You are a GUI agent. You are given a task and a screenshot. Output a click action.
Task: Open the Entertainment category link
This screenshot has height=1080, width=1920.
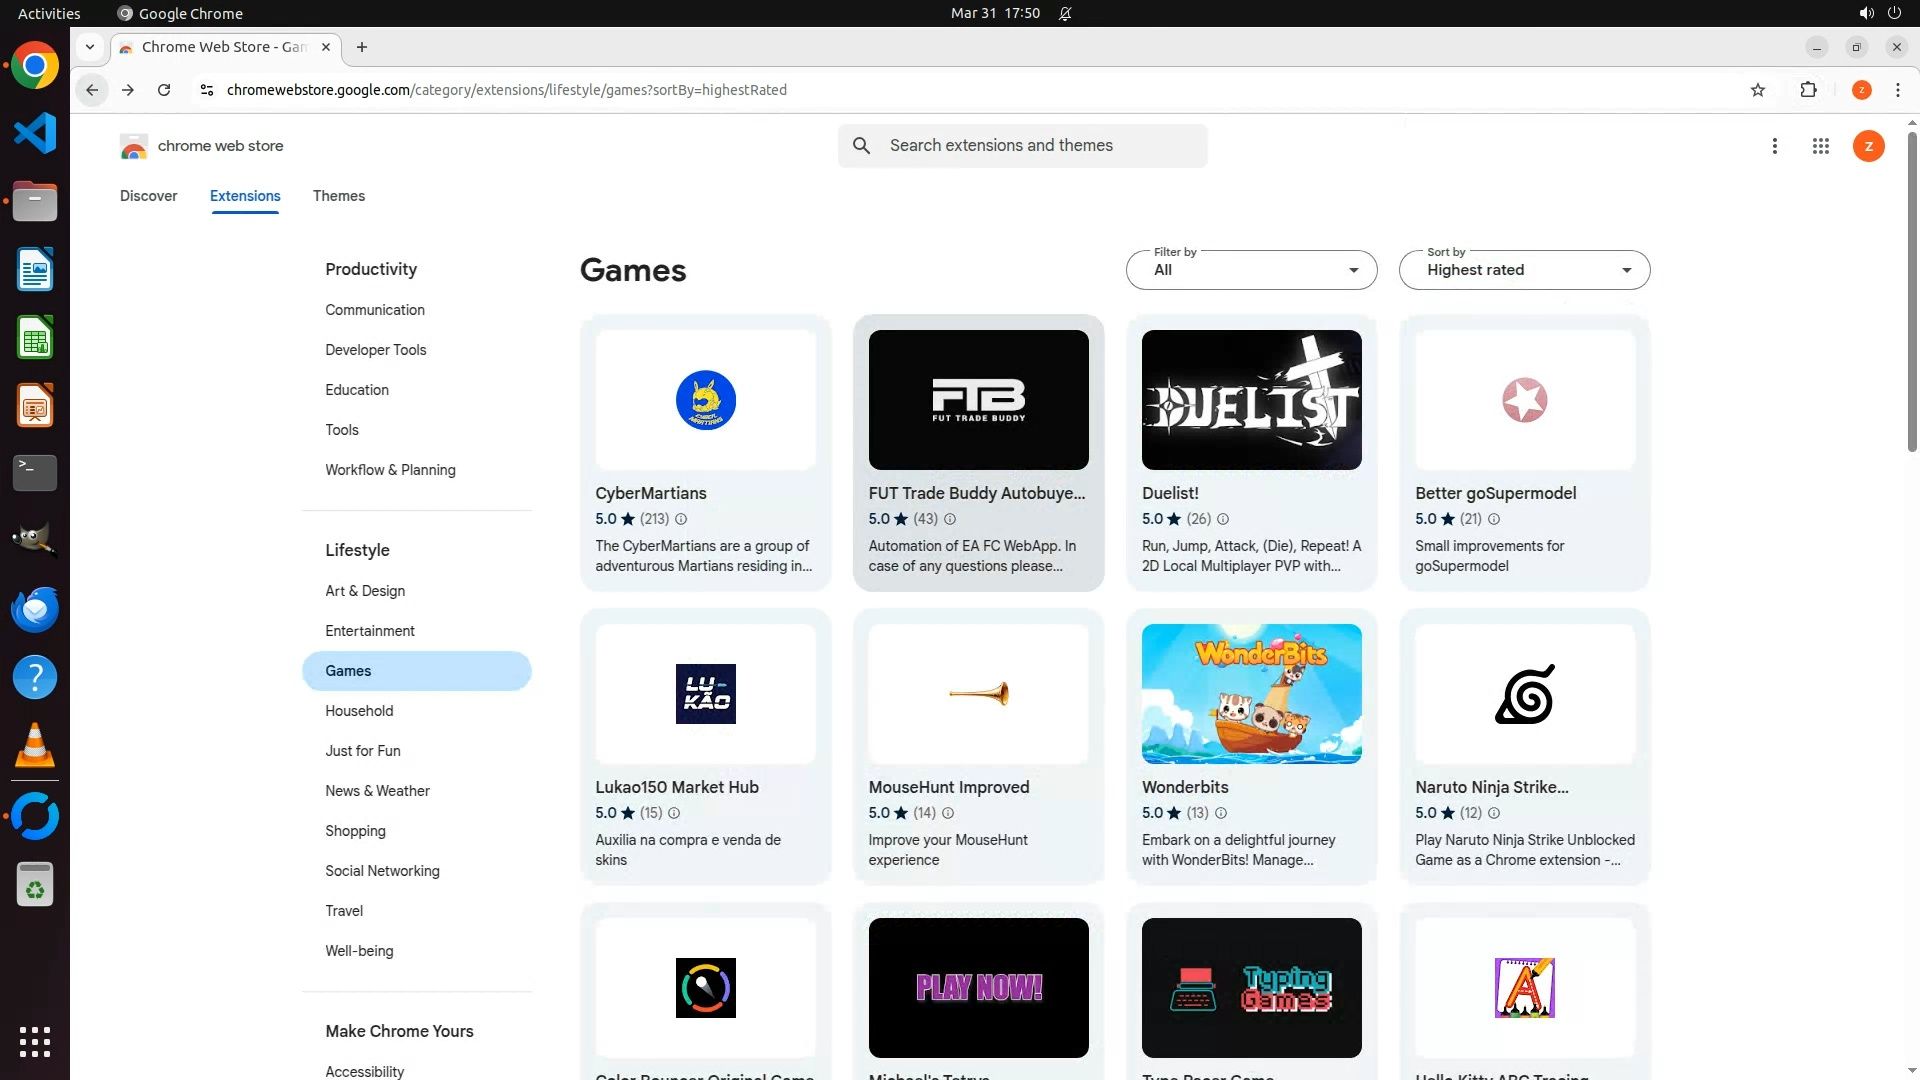[x=369, y=631]
